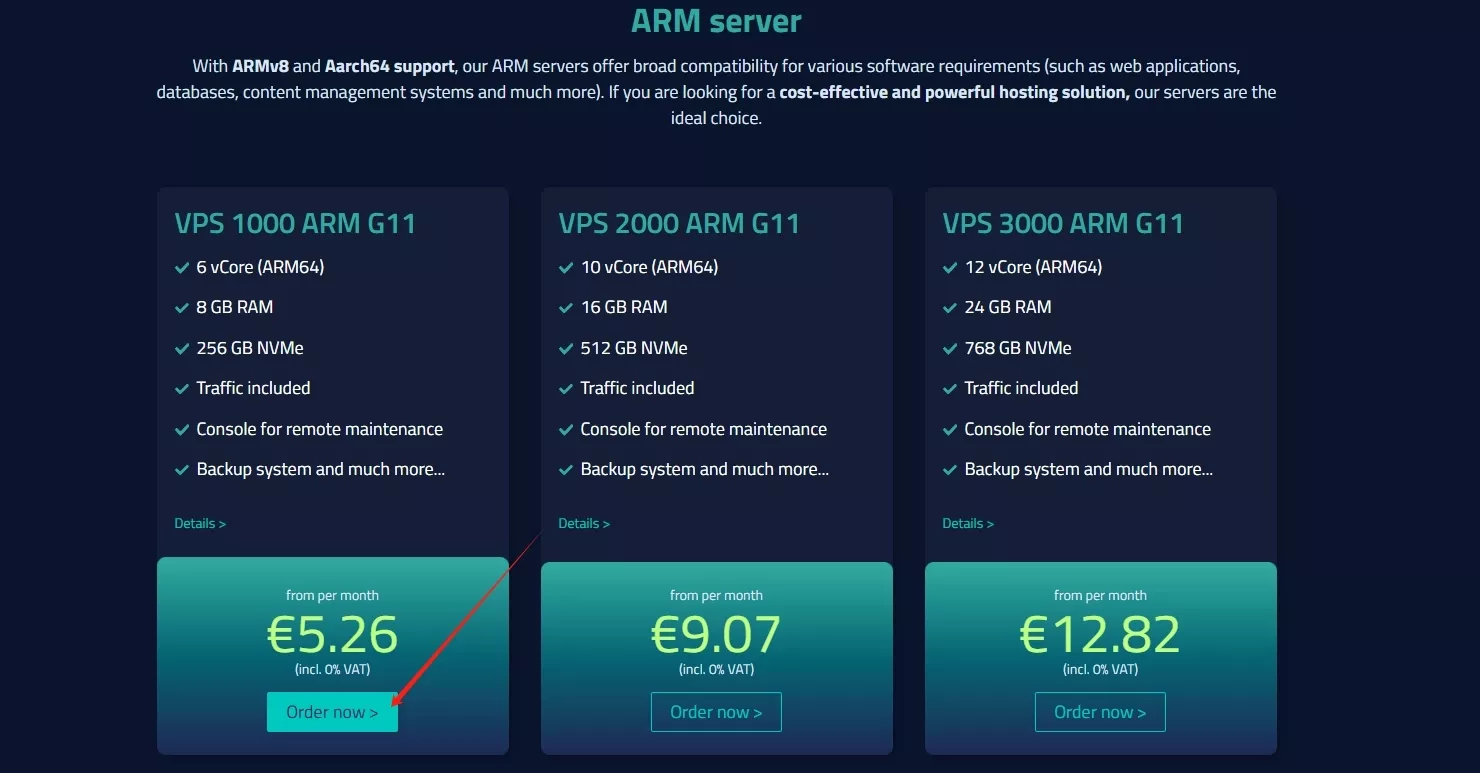Viewport: 1480px width, 773px height.
Task: Click the checkmark beside 24 GB RAM
Action: click(950, 308)
